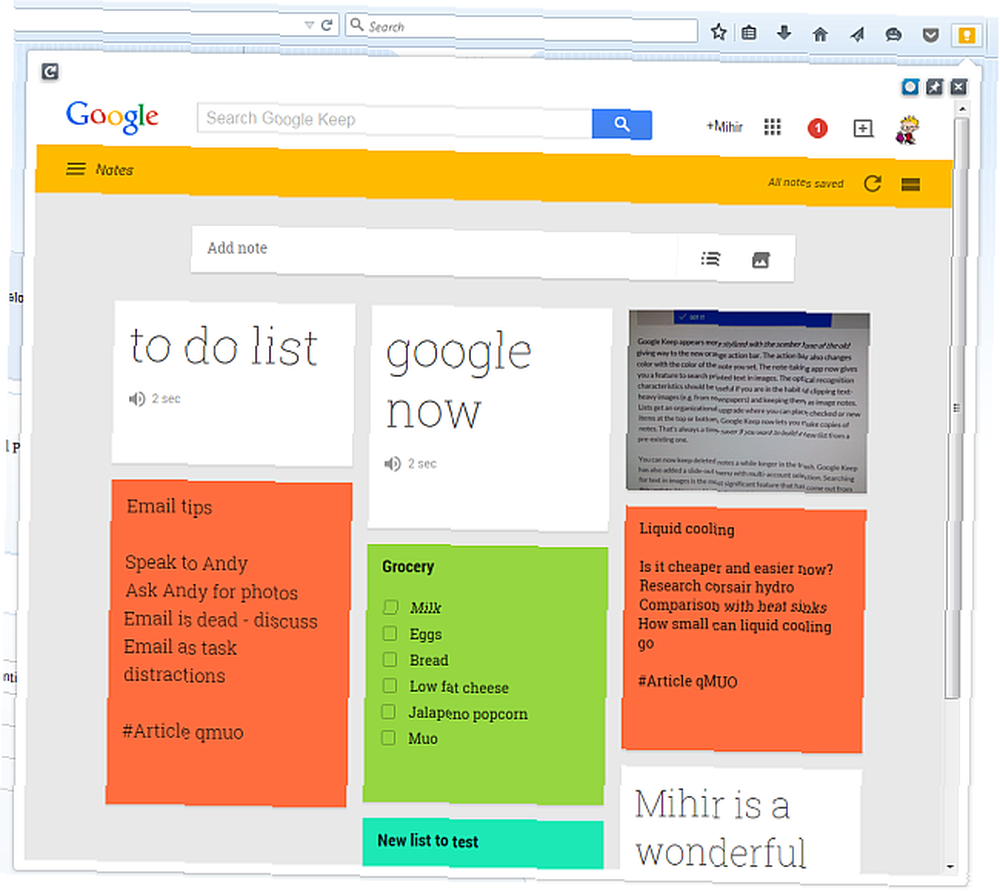Open the chat bubble toolbar icon
The image size is (1000, 893).
893,35
